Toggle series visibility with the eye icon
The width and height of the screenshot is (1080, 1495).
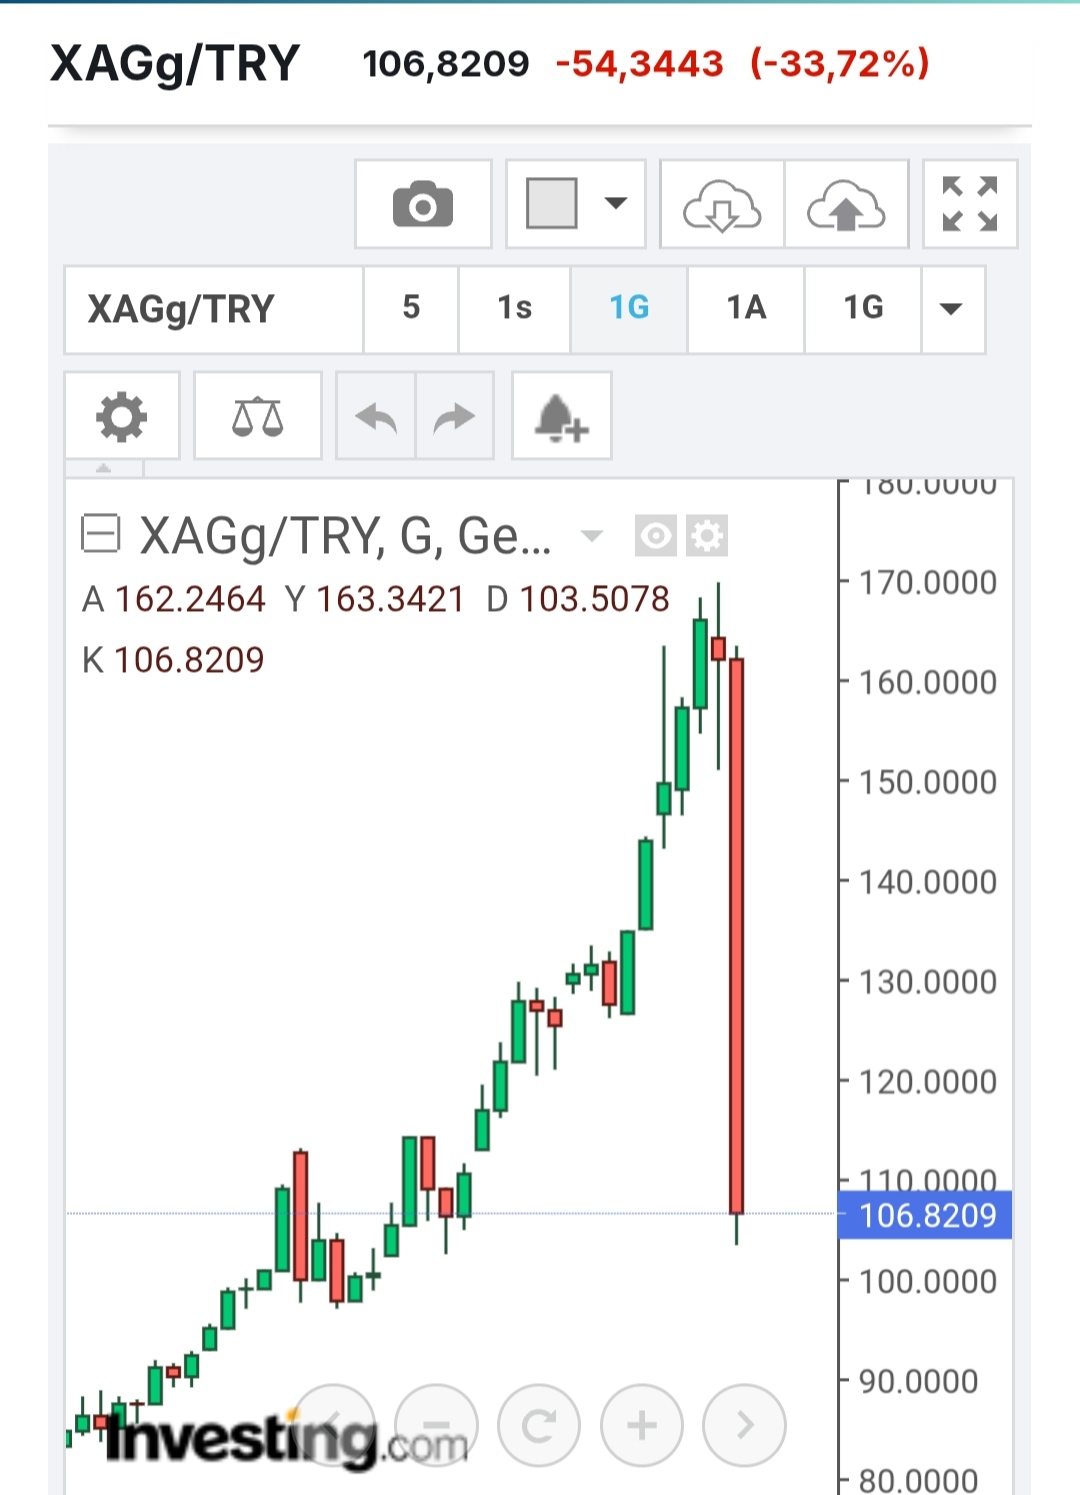coord(655,536)
